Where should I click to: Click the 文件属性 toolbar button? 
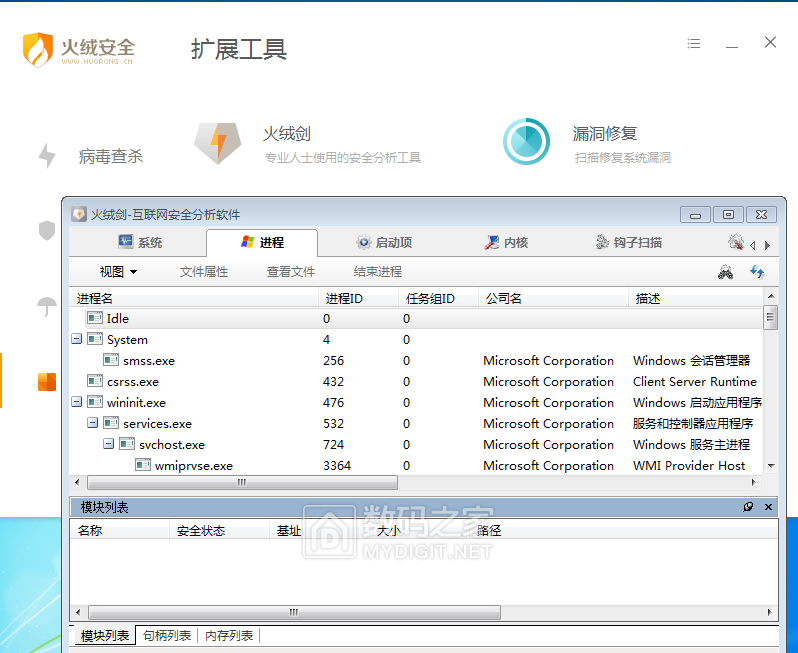[x=204, y=272]
